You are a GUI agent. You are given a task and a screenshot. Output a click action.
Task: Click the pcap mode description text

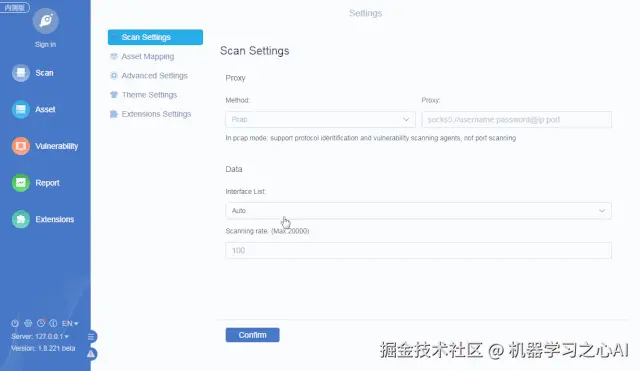[371, 138]
